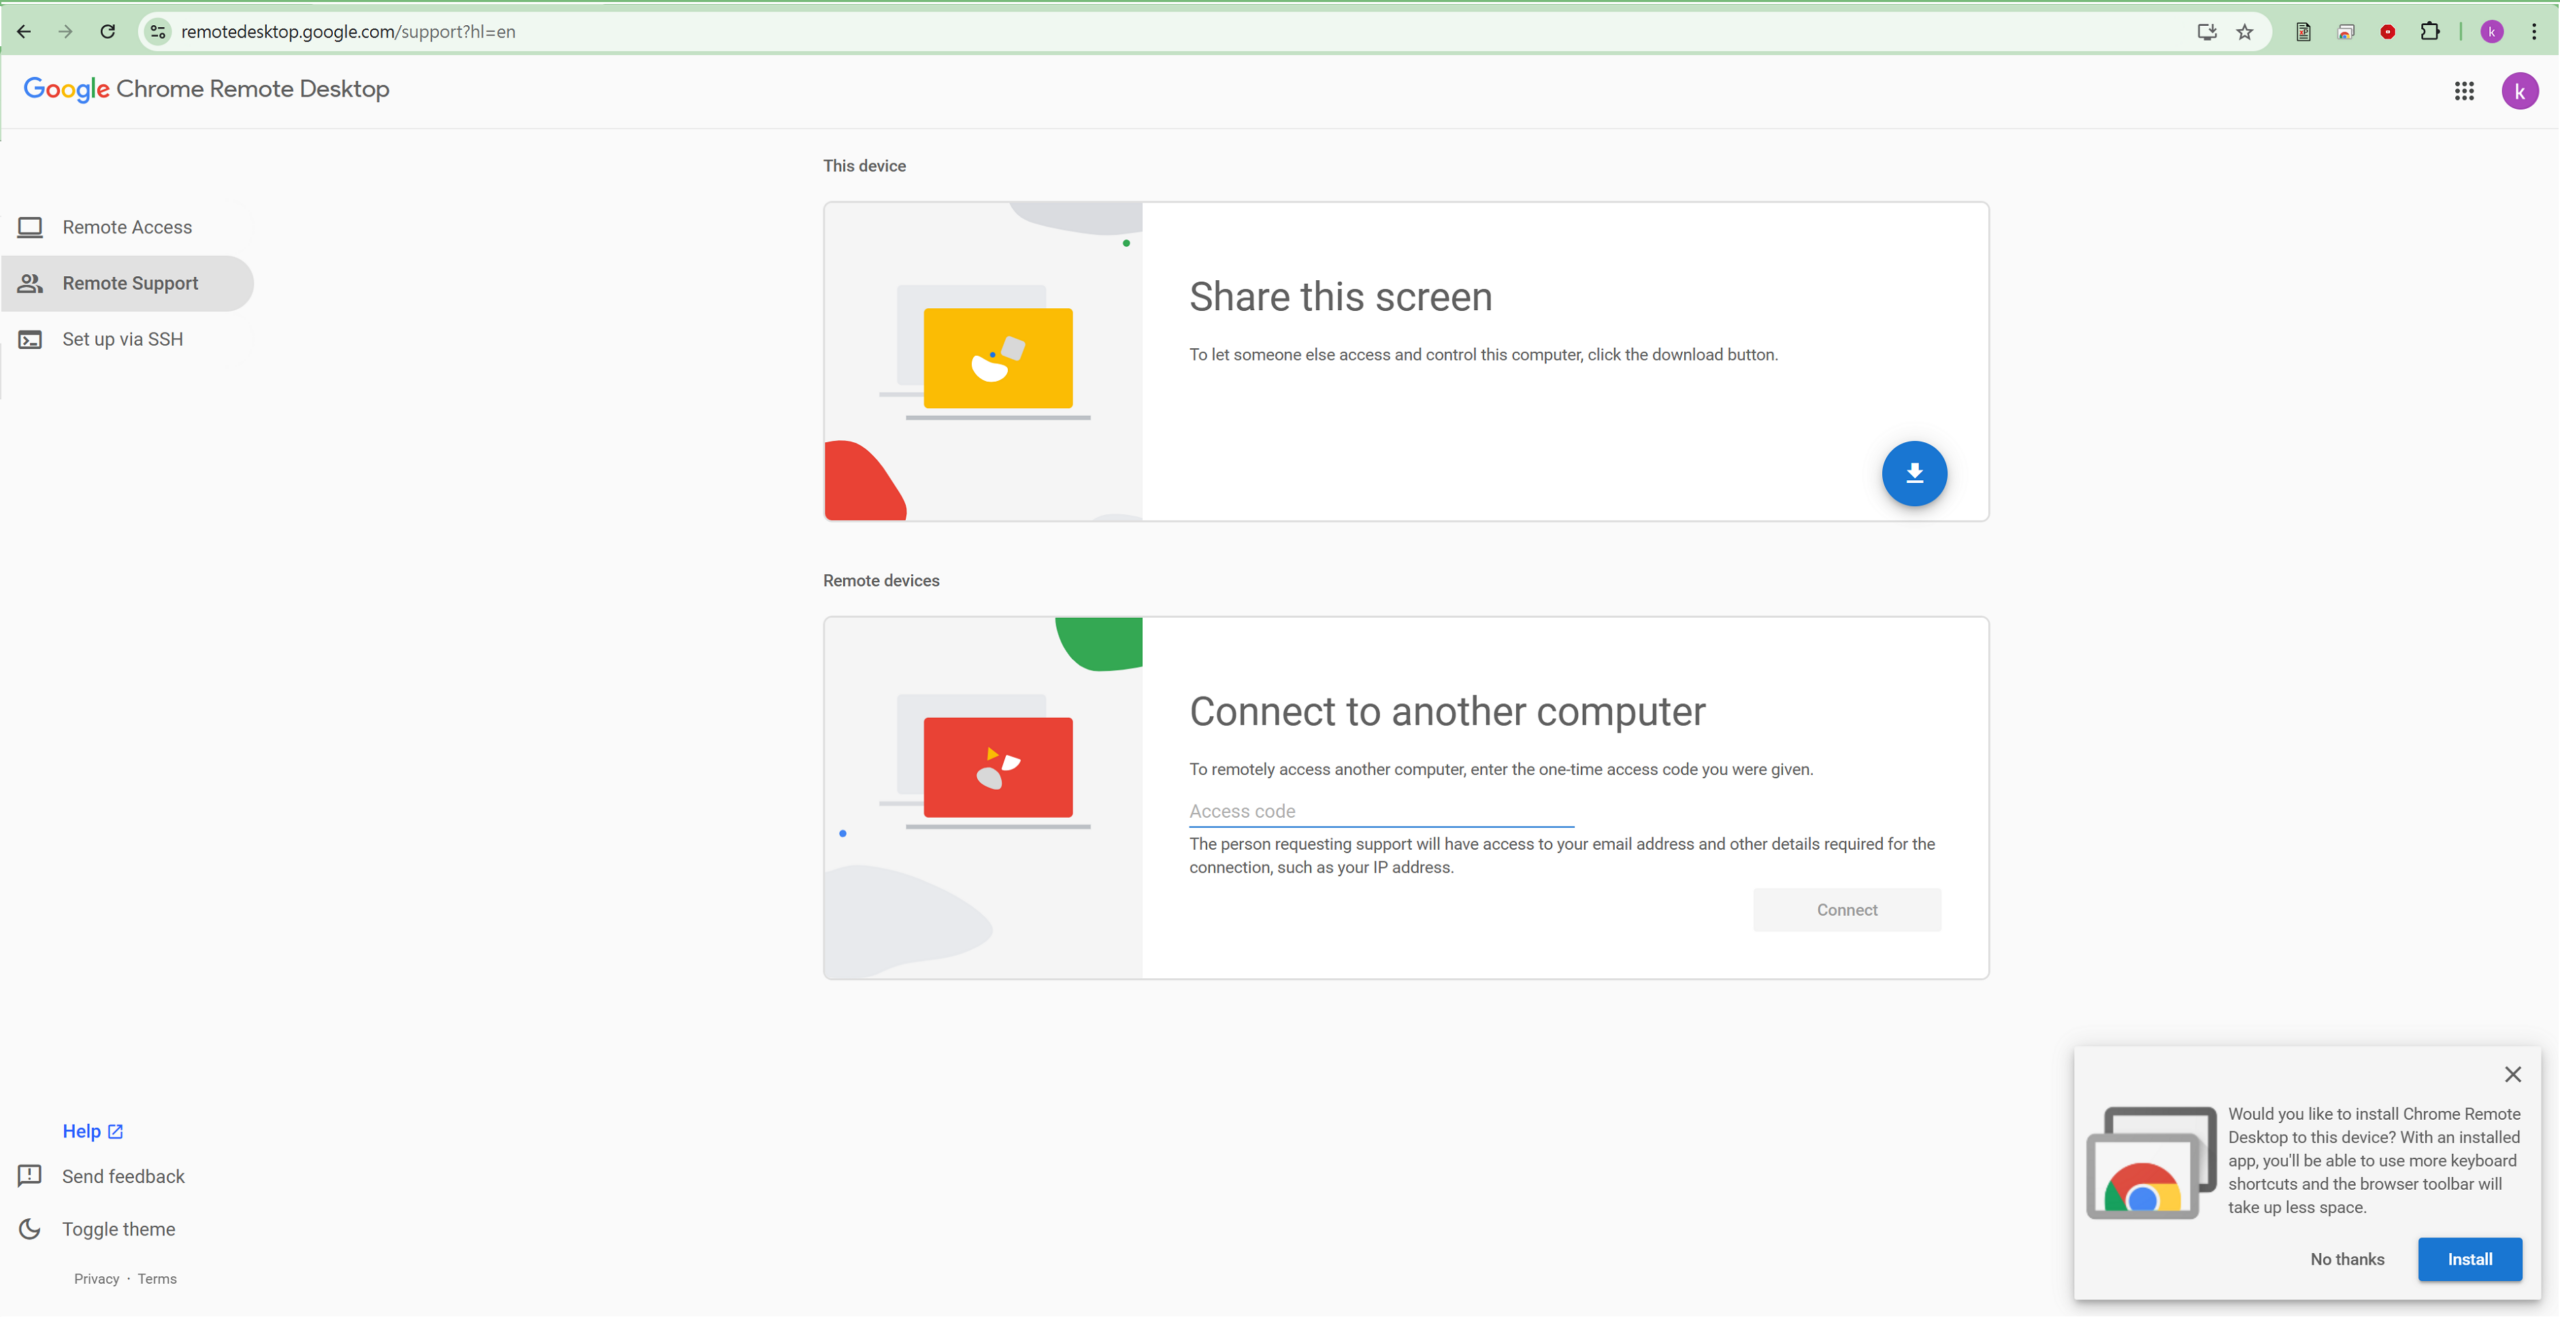Click the Install button in the prompt
2560x1317 pixels.
[x=2470, y=1259]
